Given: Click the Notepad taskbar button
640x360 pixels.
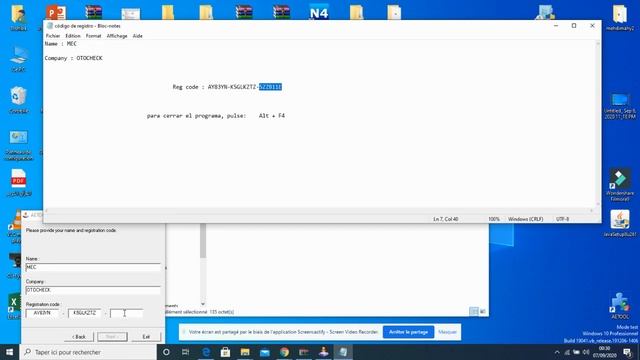Looking at the screenshot, I should [x=343, y=352].
